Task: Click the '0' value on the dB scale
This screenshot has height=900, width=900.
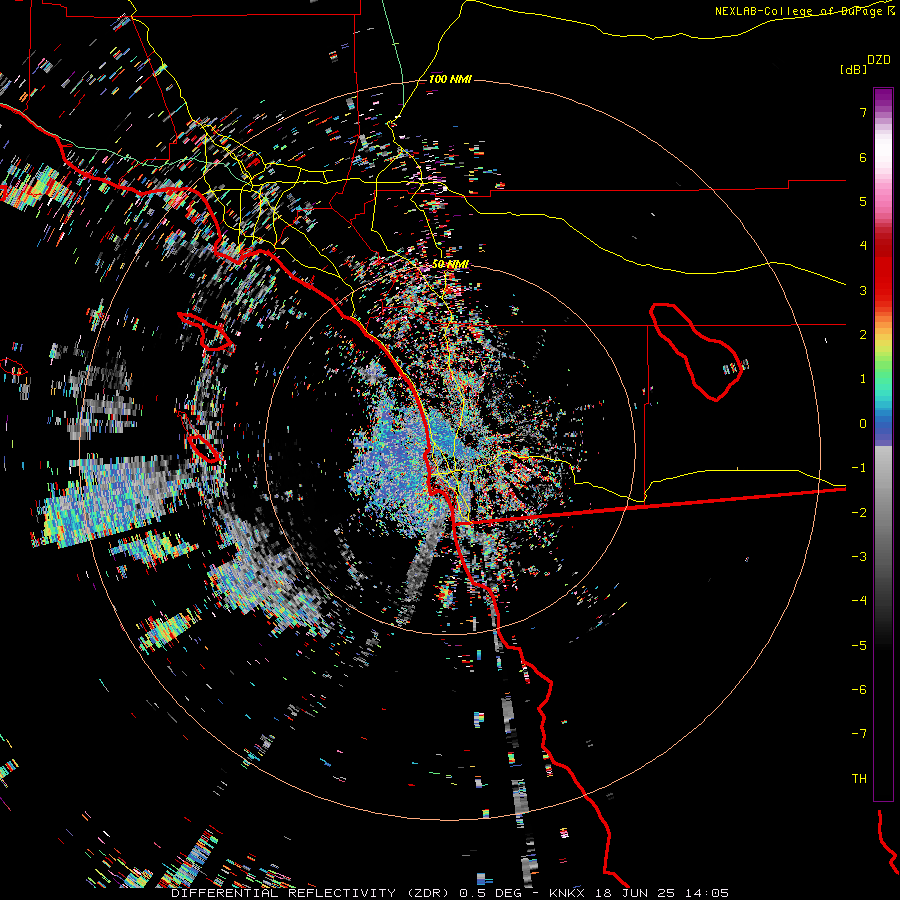Action: tap(863, 424)
